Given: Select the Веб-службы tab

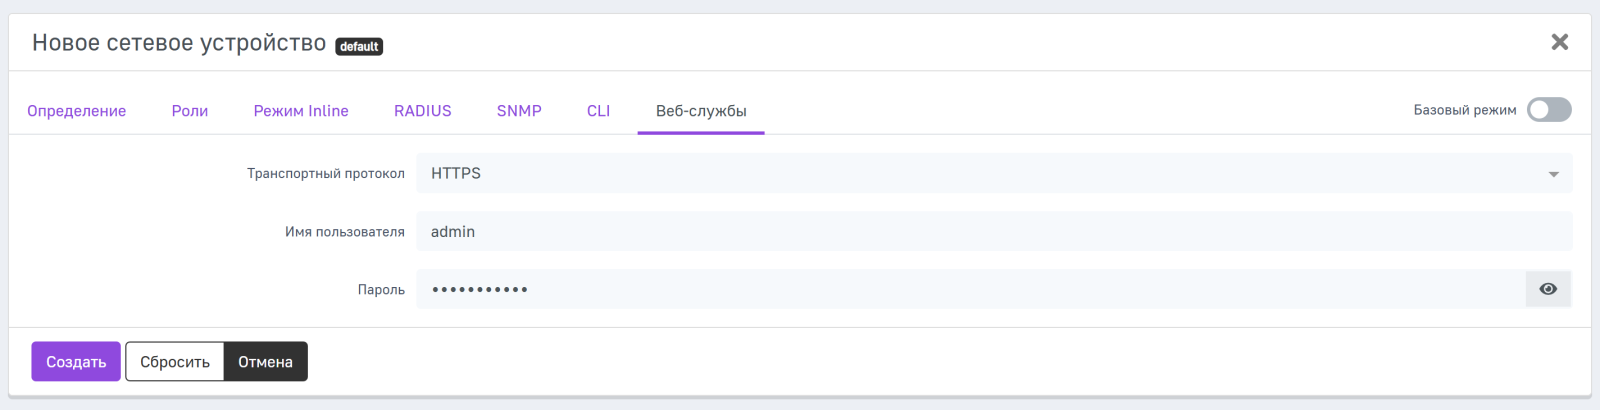Looking at the screenshot, I should [x=701, y=111].
